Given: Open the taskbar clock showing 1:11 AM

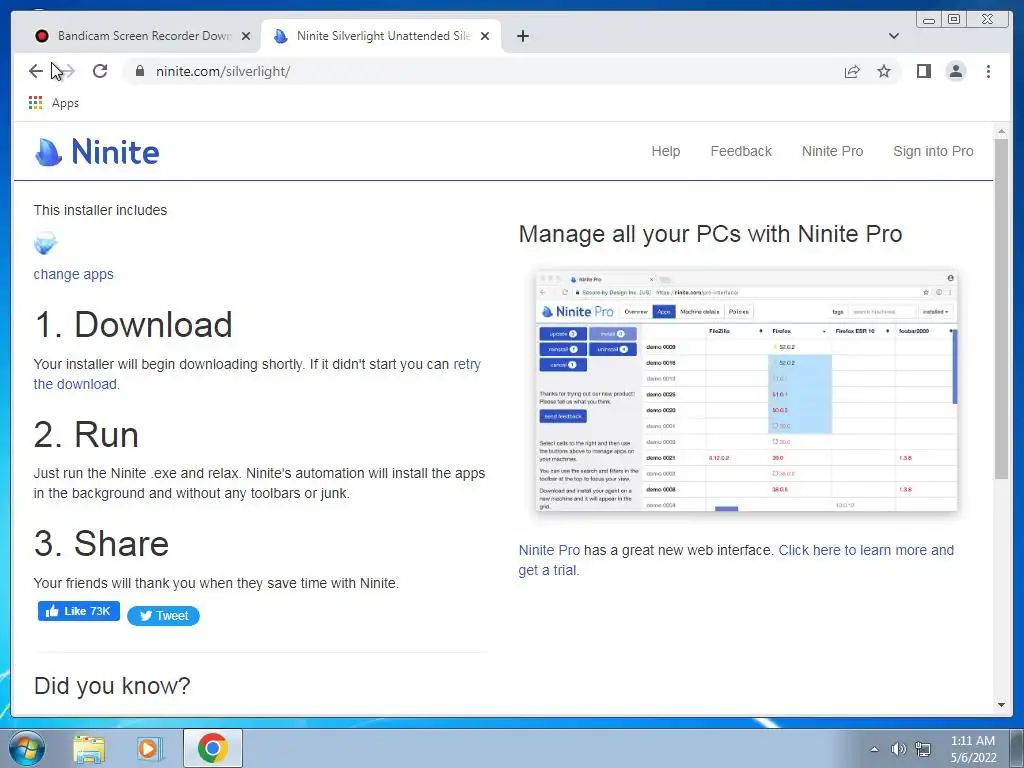Looking at the screenshot, I should [x=973, y=749].
